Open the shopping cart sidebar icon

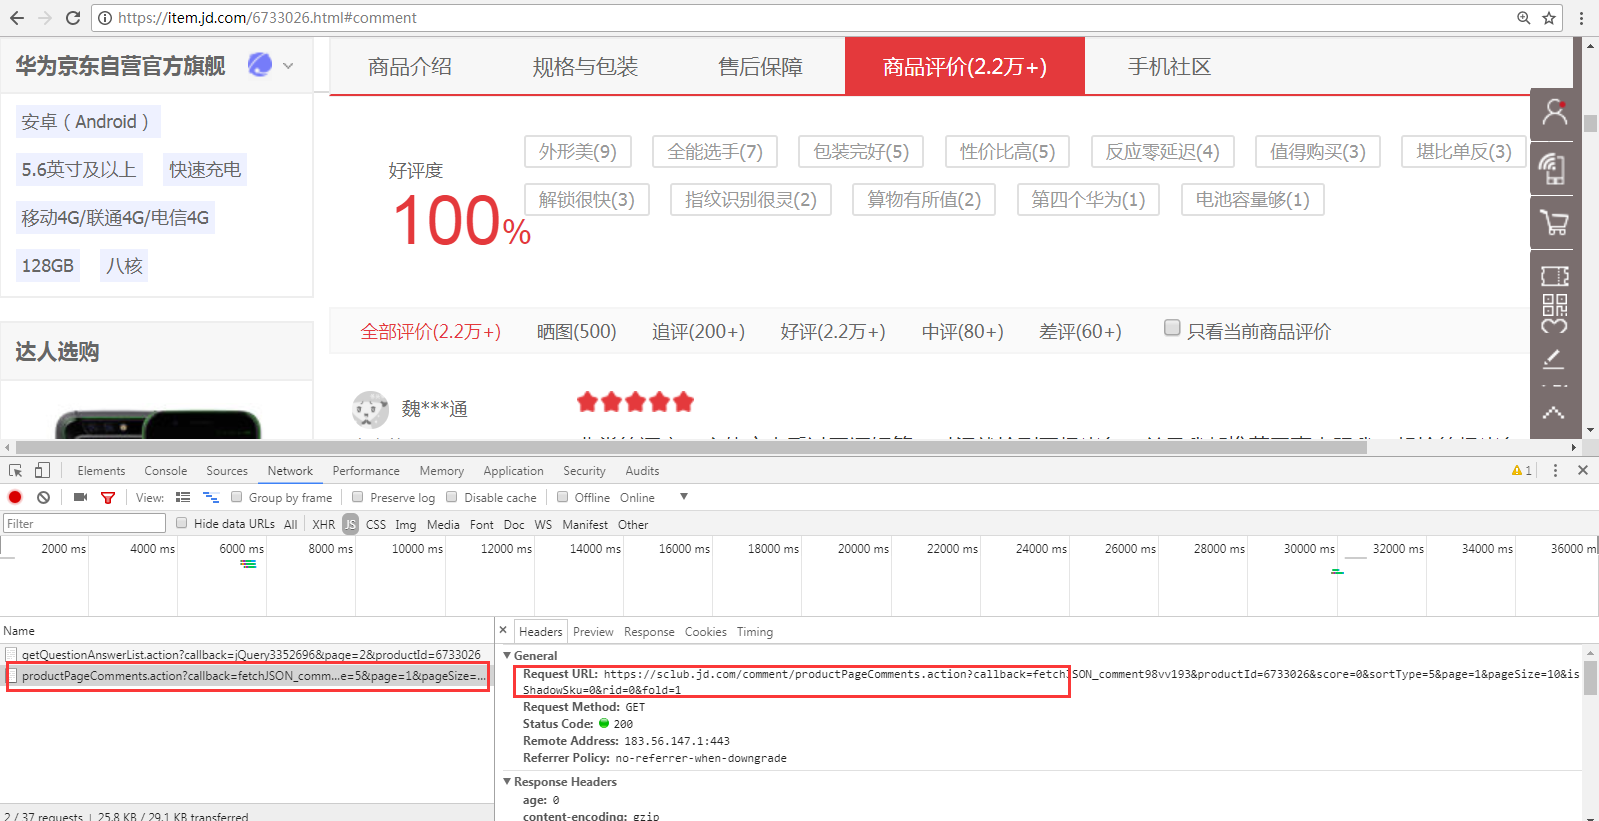point(1554,222)
